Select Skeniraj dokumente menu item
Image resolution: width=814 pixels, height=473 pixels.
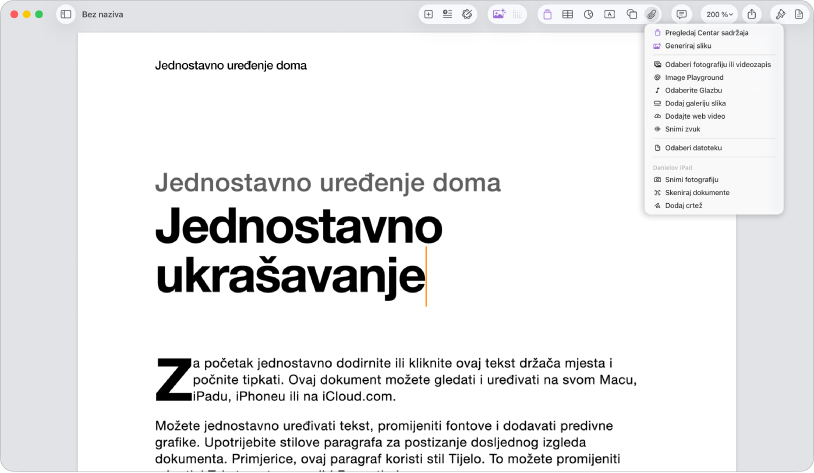click(x=714, y=193)
